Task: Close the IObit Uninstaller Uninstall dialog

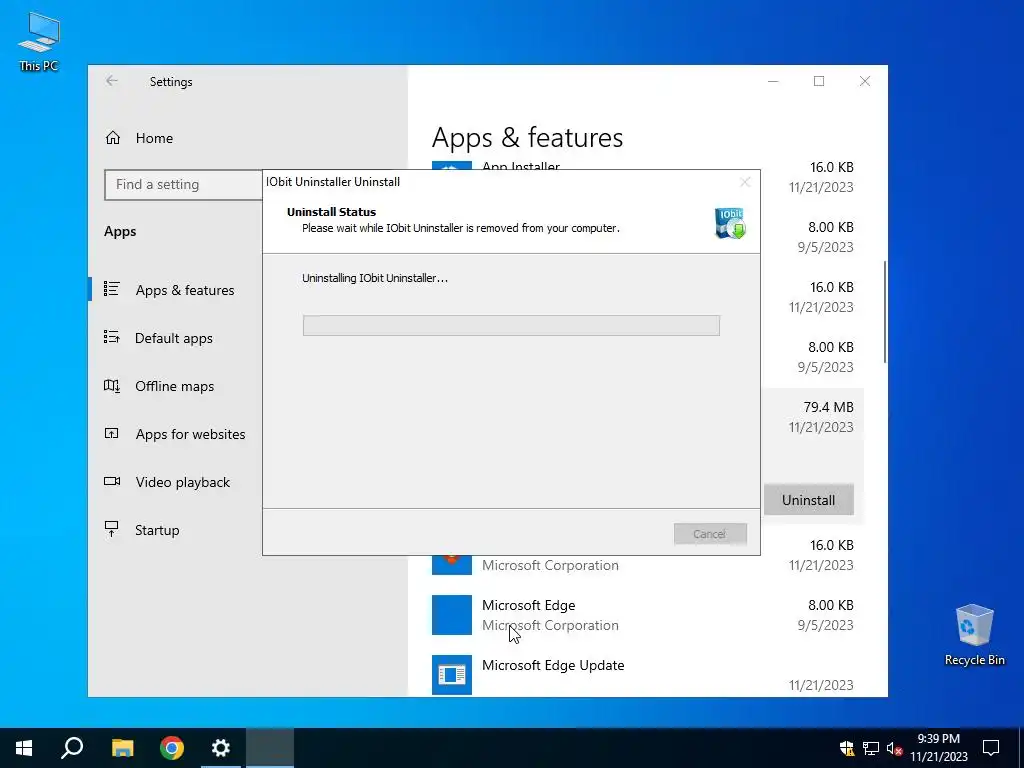Action: click(744, 182)
